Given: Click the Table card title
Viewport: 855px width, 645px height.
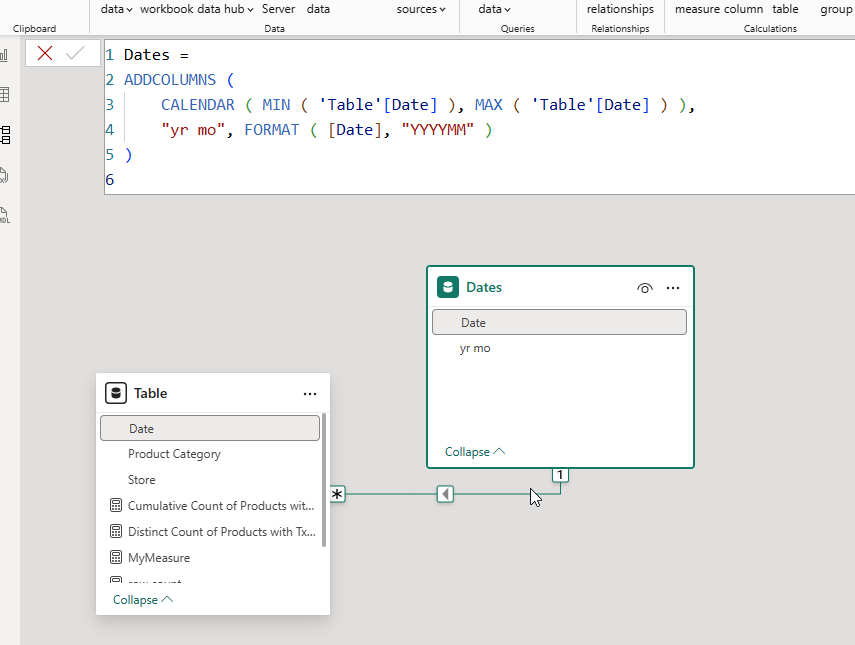Looking at the screenshot, I should [x=150, y=393].
